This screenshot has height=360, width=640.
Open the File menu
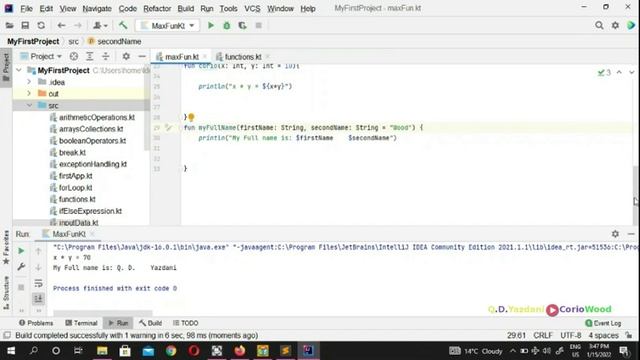click(27, 8)
